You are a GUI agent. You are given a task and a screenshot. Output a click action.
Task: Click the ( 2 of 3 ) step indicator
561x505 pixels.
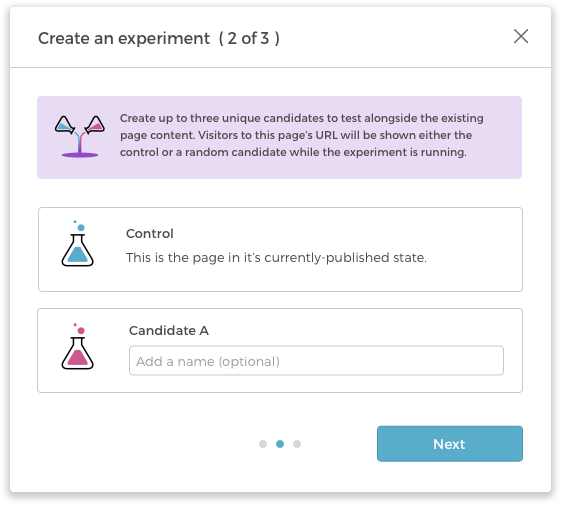coord(249,38)
